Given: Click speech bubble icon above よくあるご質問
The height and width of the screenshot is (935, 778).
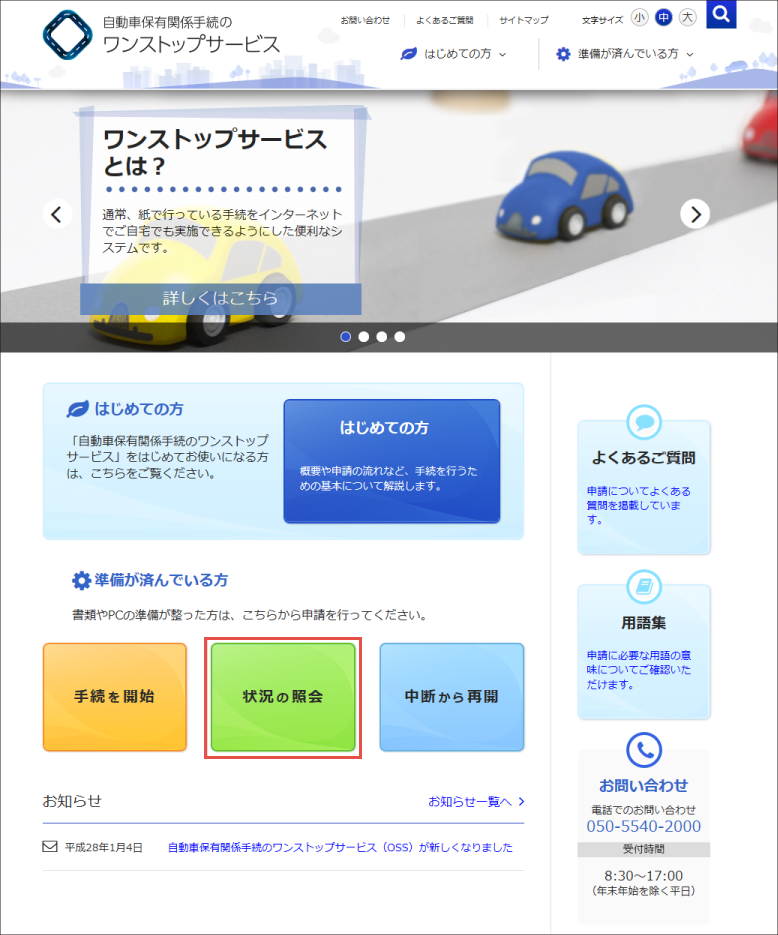Looking at the screenshot, I should point(644,422).
